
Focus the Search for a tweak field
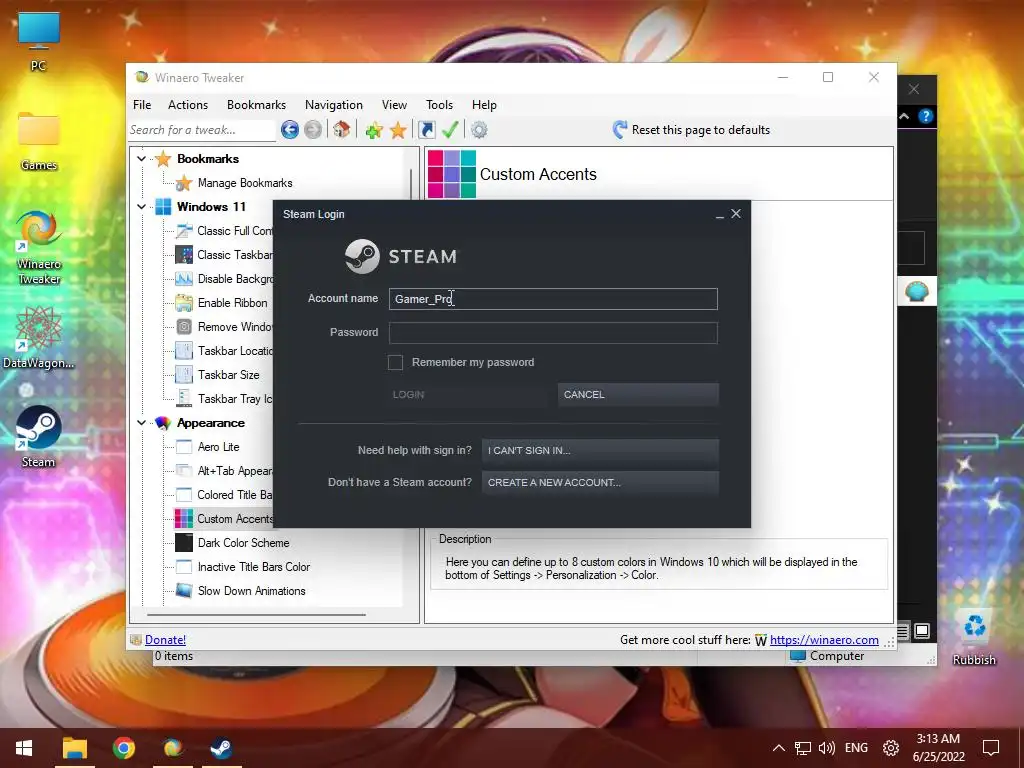(x=202, y=130)
